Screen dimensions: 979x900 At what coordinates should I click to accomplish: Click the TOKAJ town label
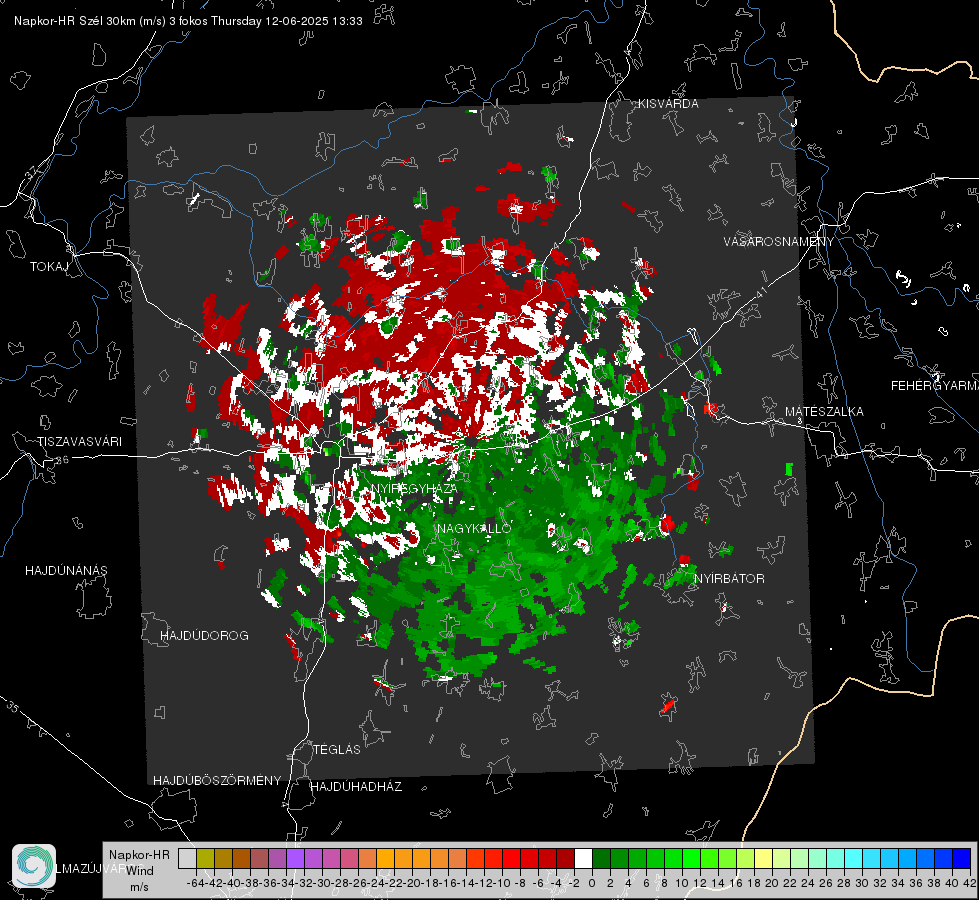pos(49,267)
